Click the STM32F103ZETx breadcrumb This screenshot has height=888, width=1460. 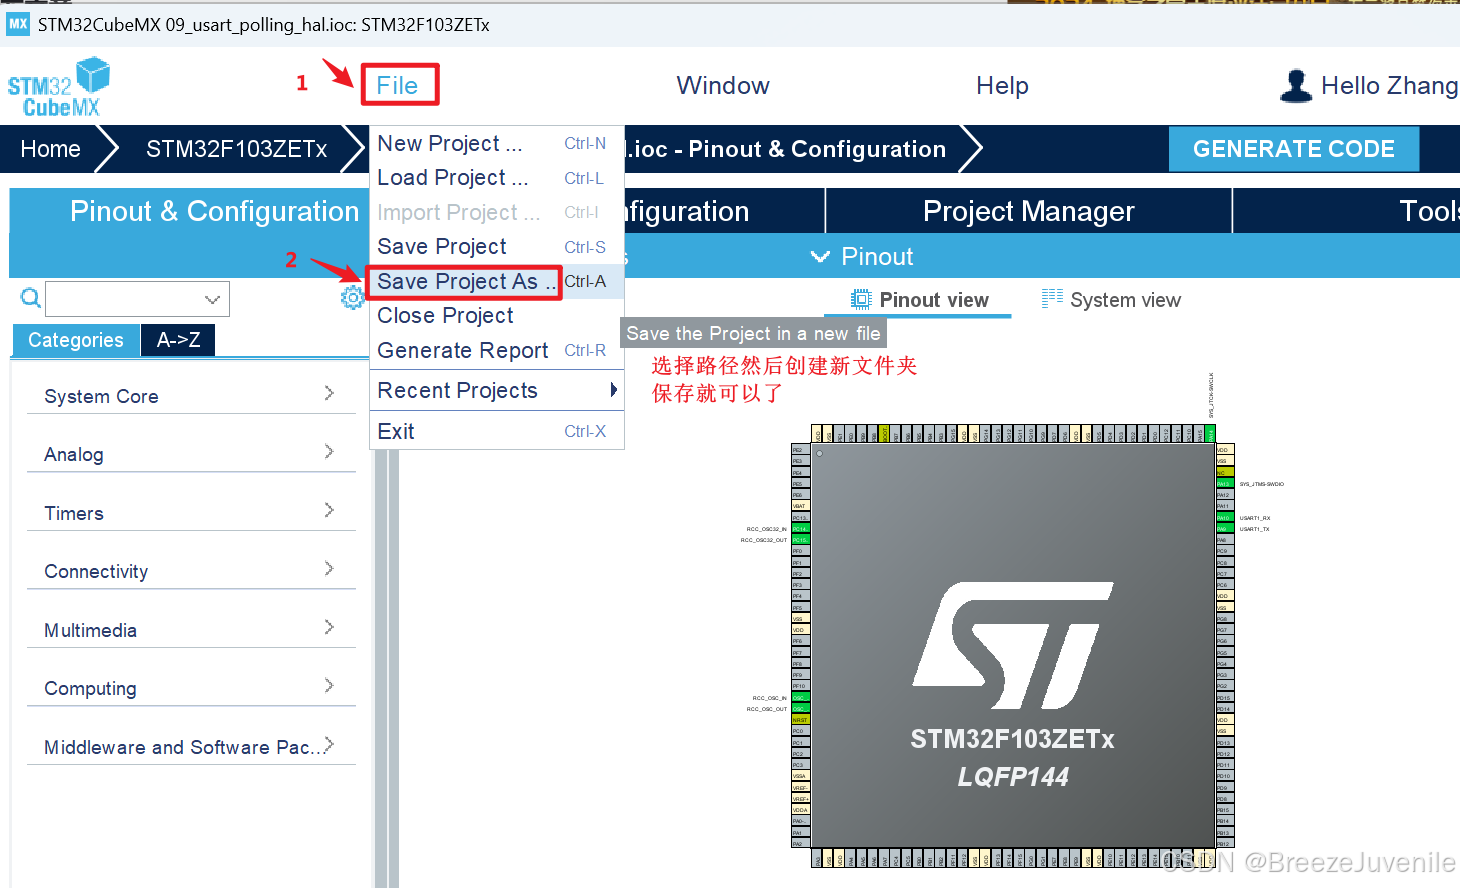[237, 149]
